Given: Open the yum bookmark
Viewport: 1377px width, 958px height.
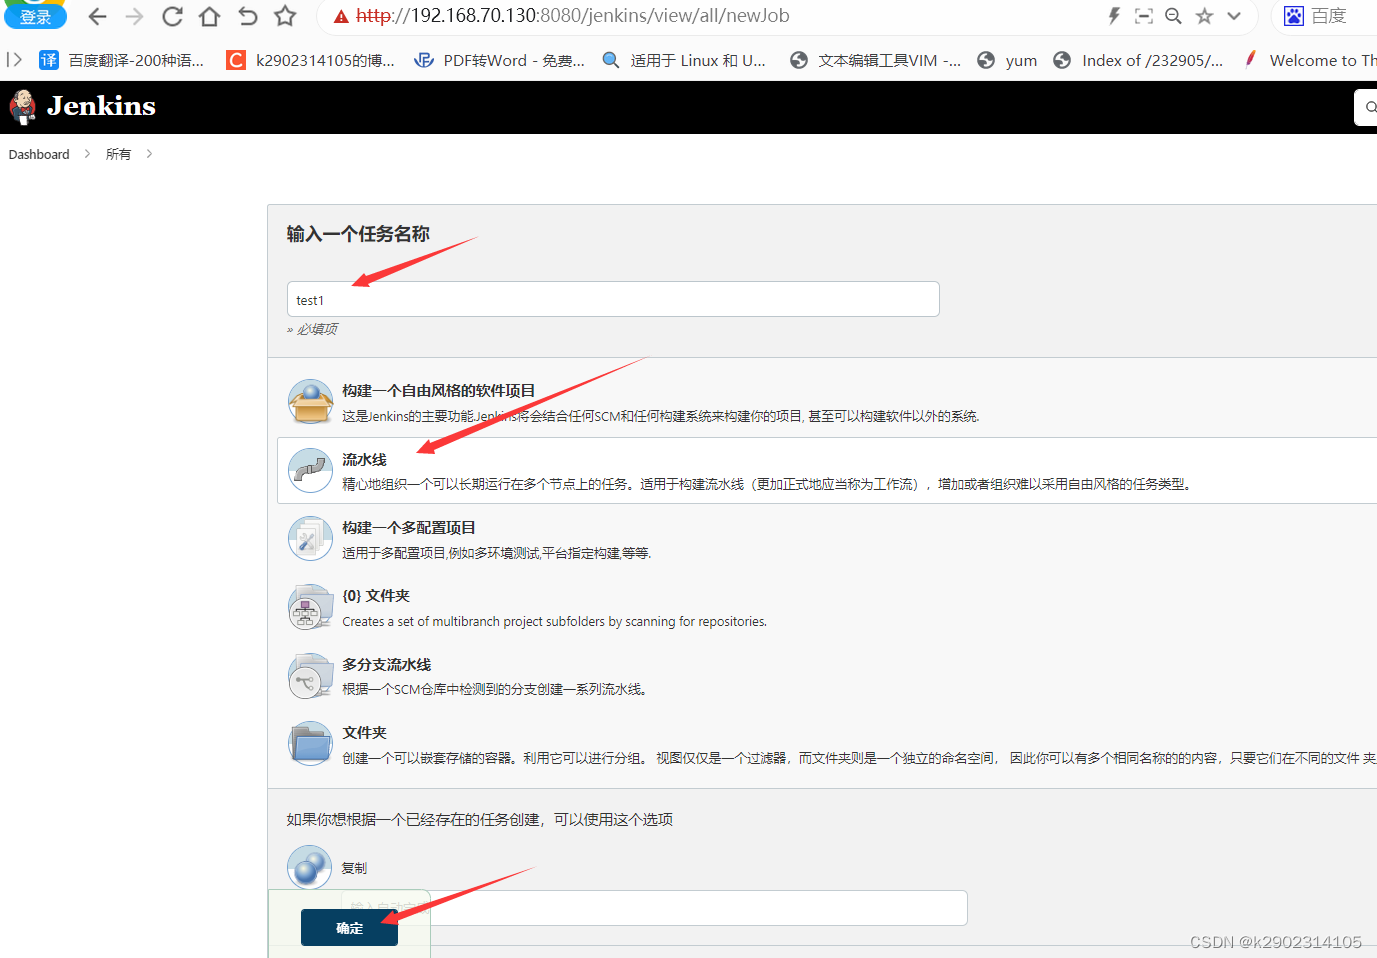Looking at the screenshot, I should click(1007, 60).
